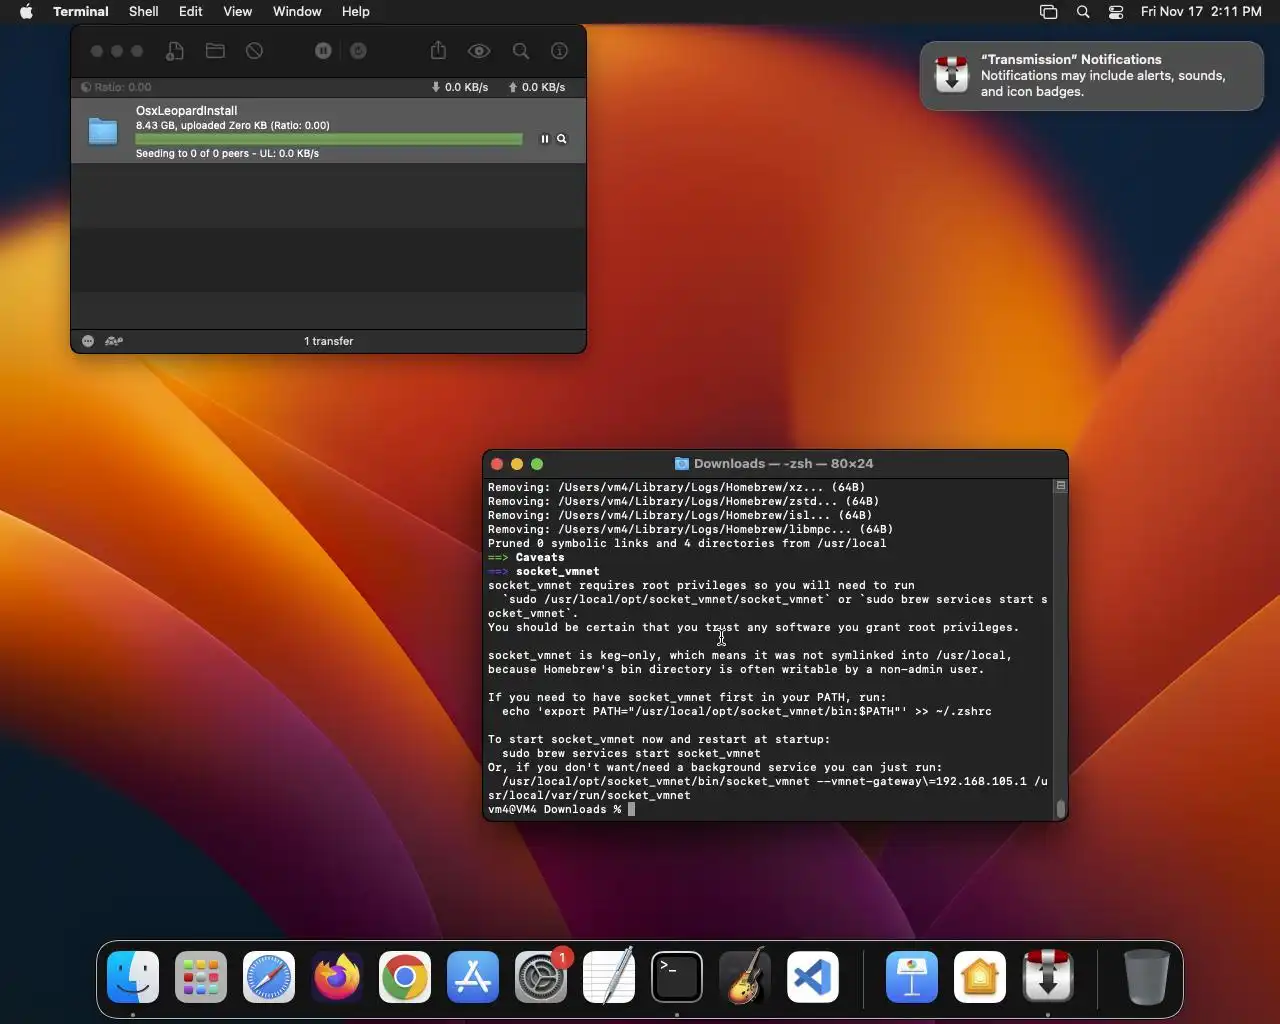
Task: Open Spotlight search in menu bar
Action: 1083,12
